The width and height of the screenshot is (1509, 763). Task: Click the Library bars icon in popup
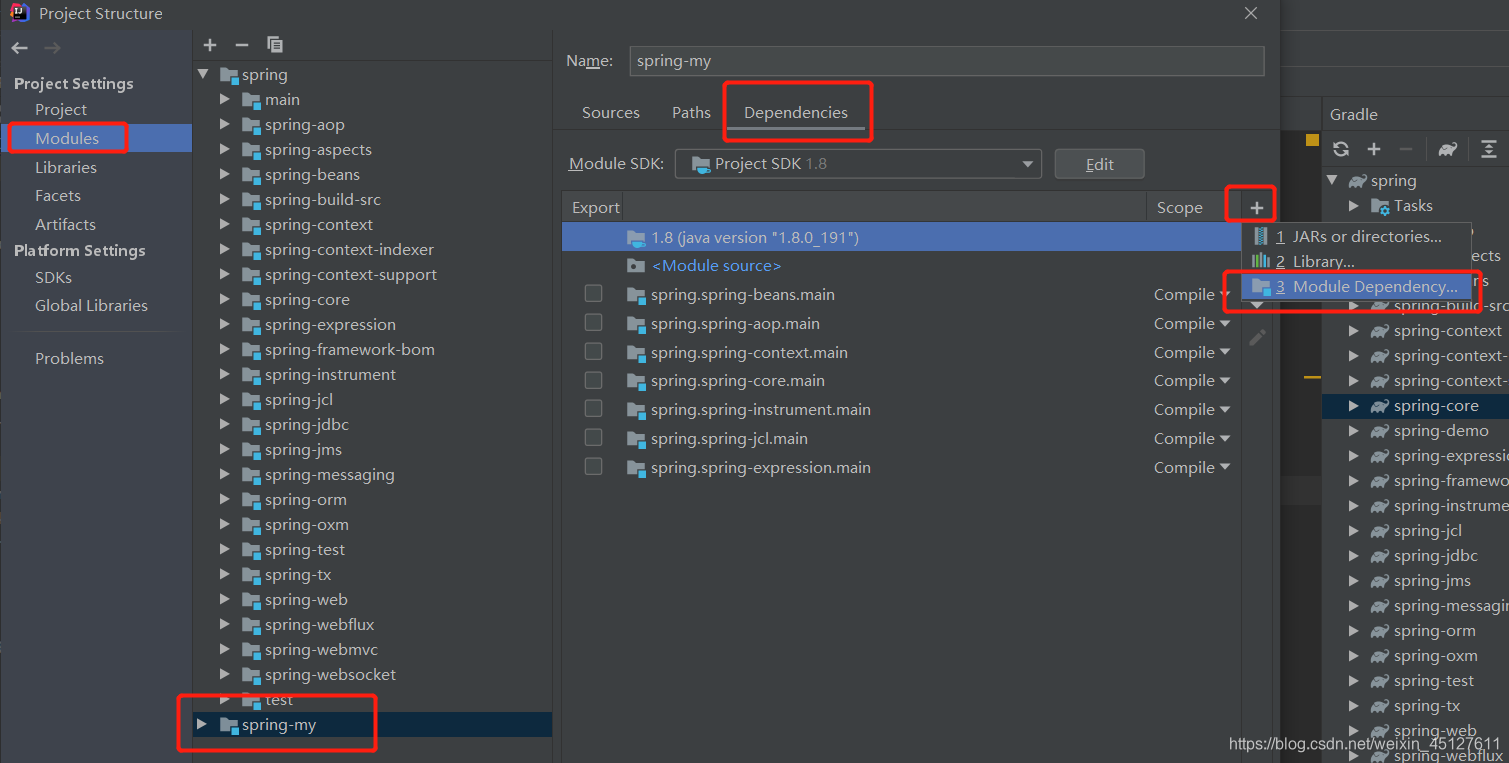[1261, 261]
